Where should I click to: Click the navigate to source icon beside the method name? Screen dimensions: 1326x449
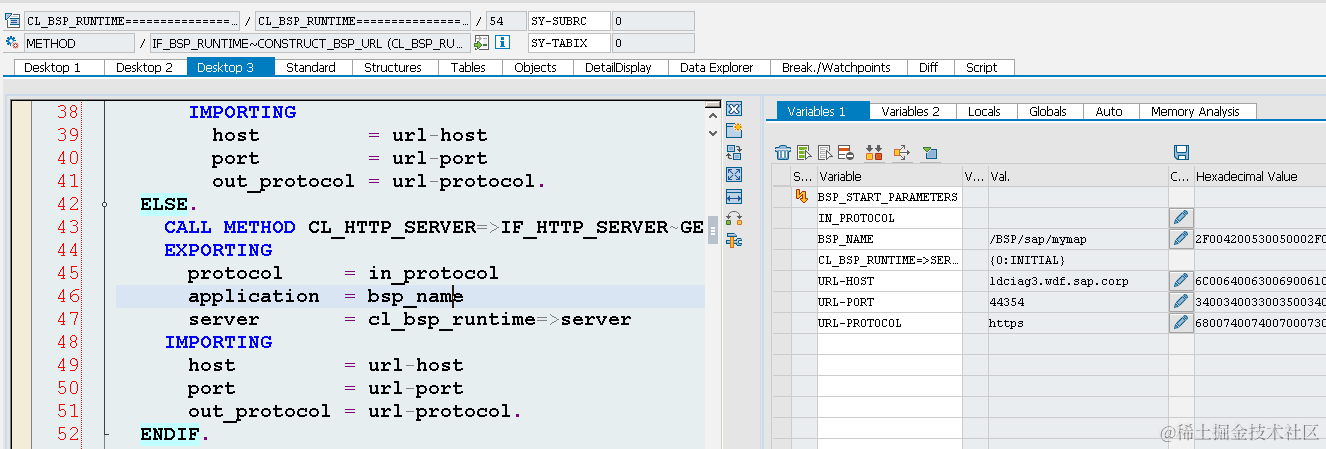482,43
